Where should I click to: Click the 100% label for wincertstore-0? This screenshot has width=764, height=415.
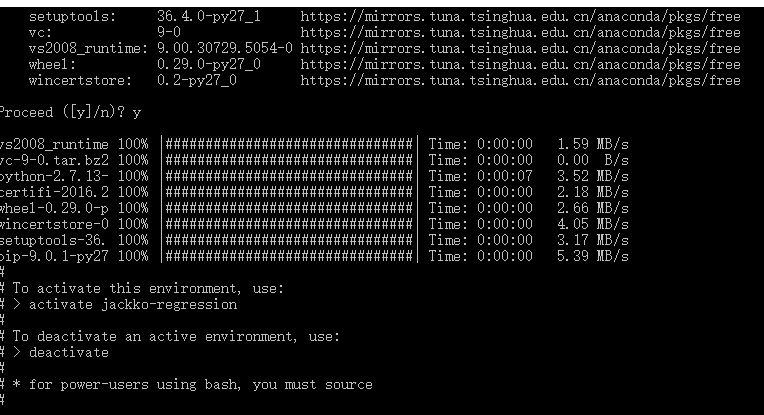(133, 224)
